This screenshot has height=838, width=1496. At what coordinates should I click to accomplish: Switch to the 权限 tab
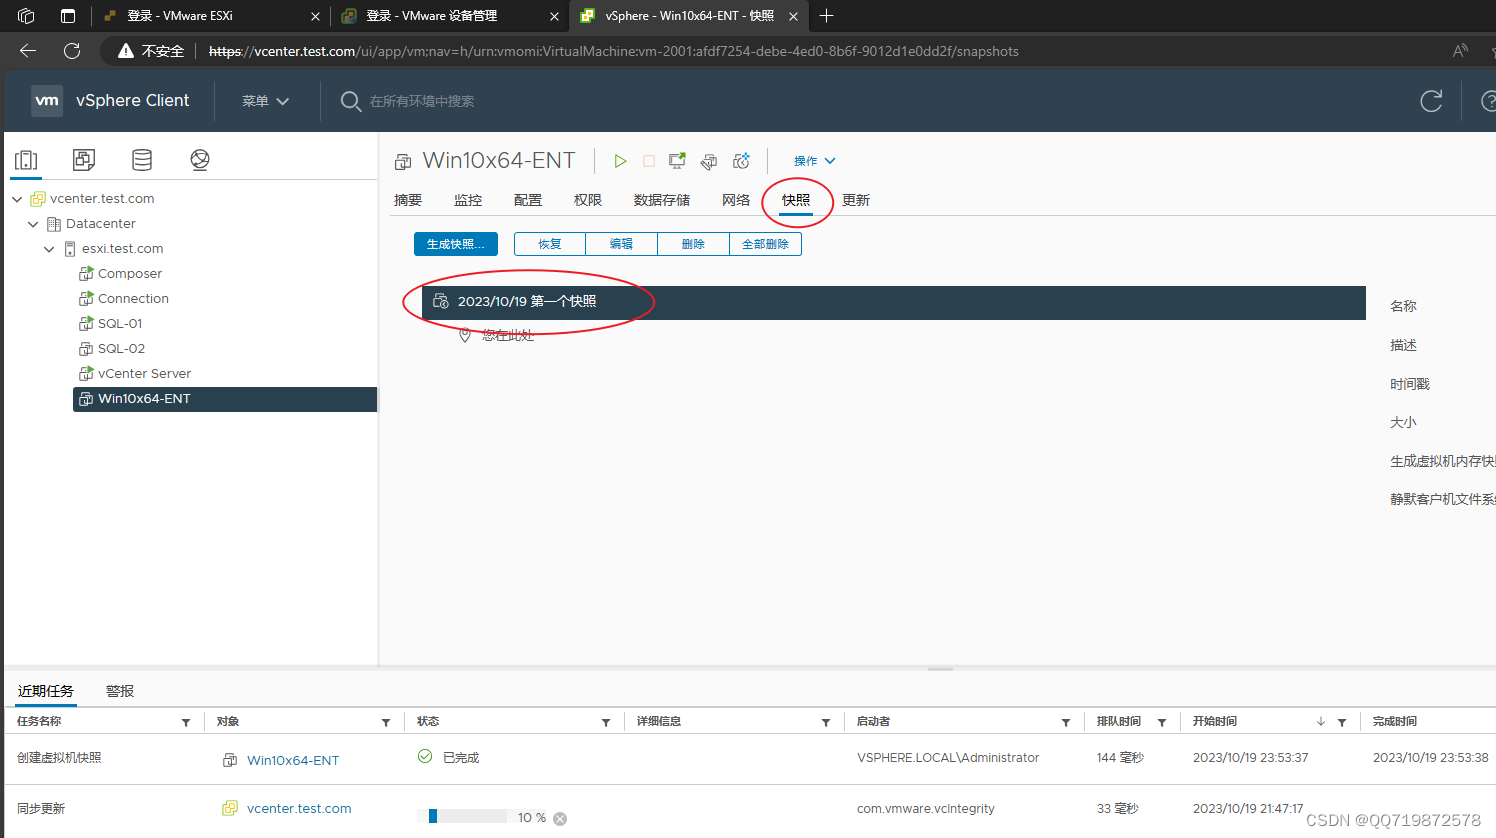(588, 200)
